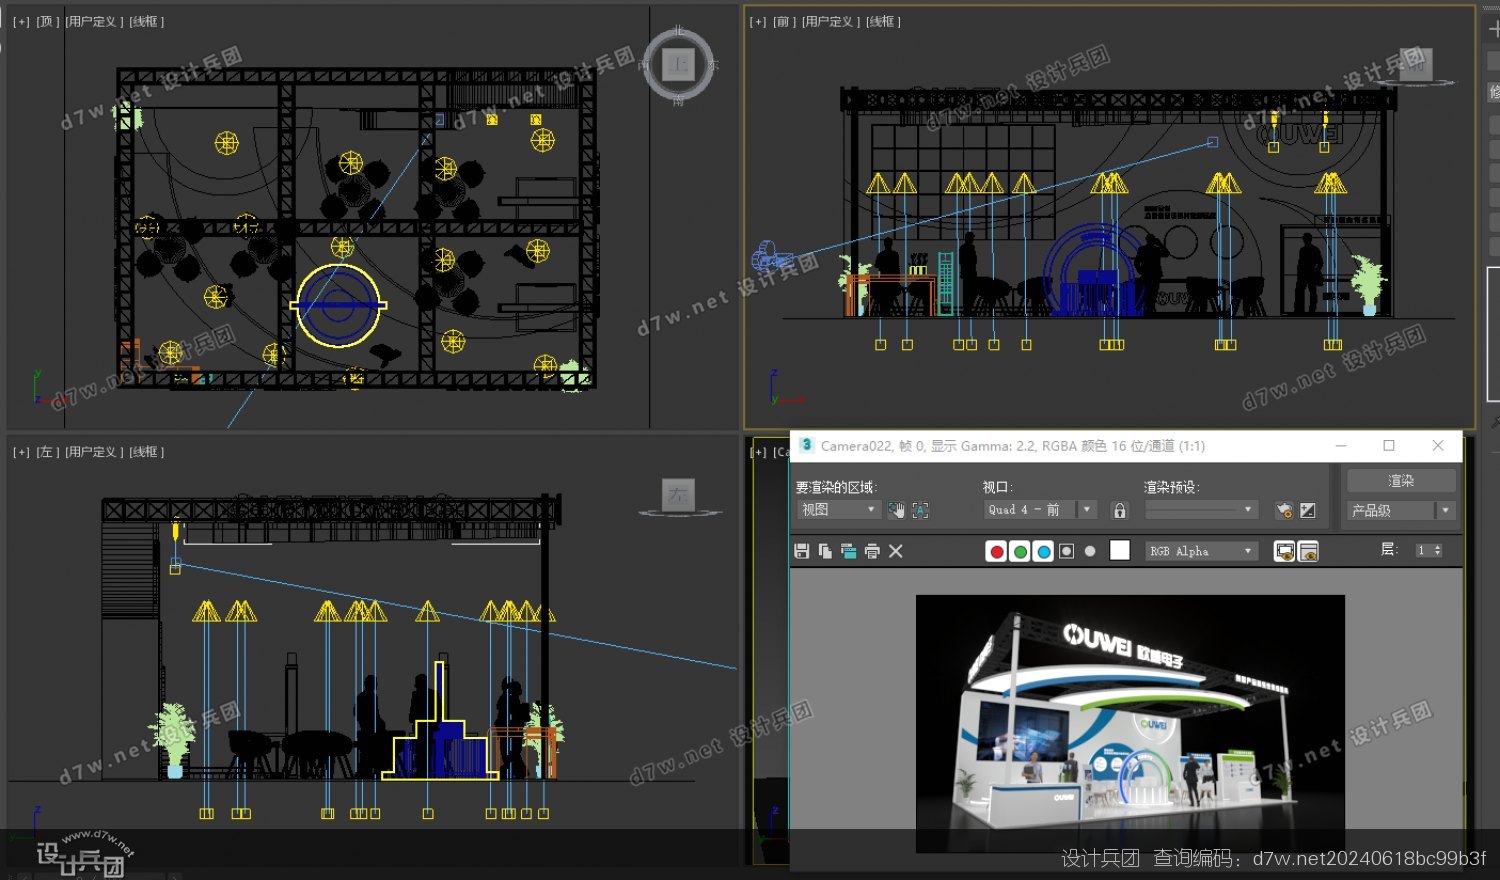Open the front viewport's [线框] shading menu
The width and height of the screenshot is (1500, 880).
884,22
